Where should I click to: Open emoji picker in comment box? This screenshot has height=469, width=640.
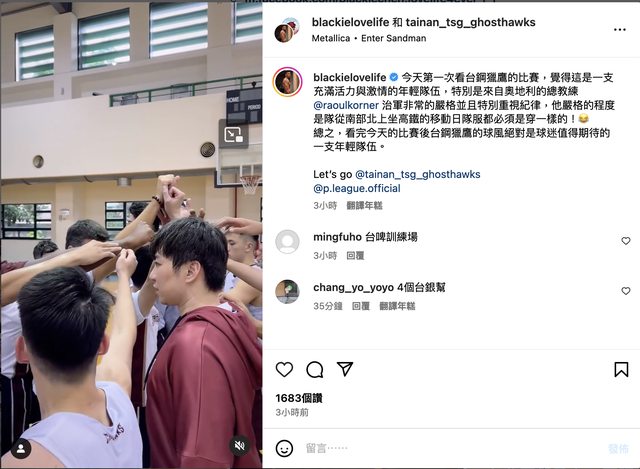pos(284,448)
